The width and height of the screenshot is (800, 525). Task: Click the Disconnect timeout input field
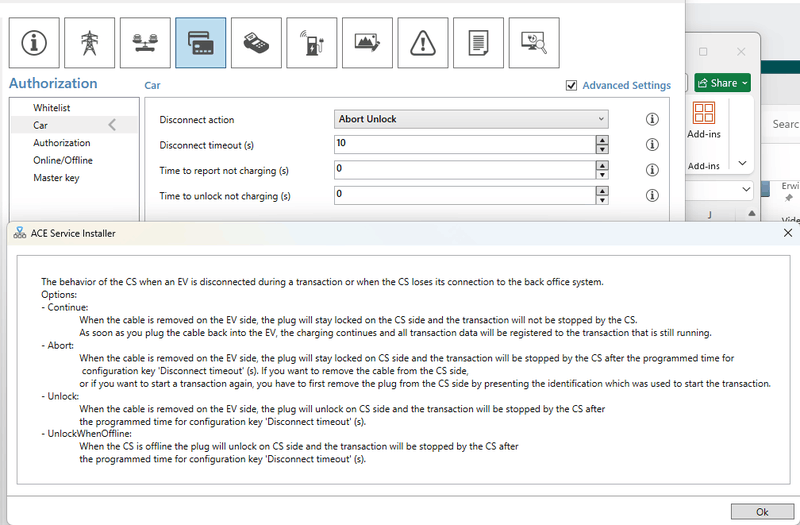[465, 144]
